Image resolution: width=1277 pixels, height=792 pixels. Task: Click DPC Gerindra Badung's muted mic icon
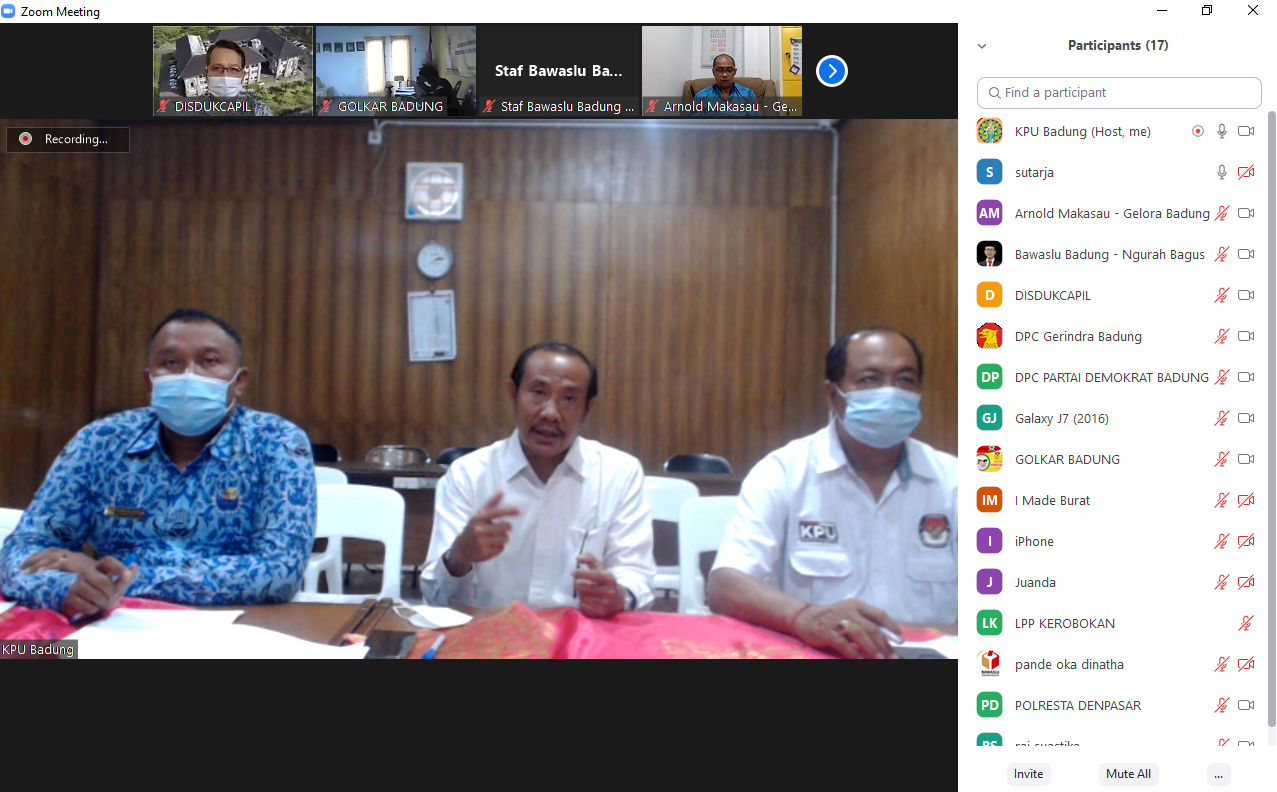(1221, 336)
